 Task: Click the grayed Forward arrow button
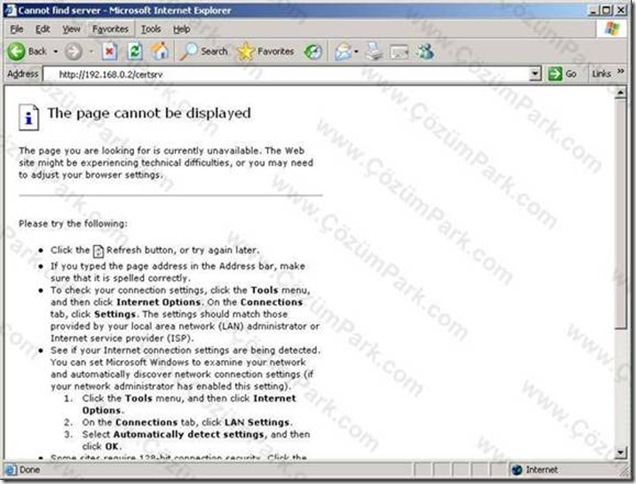[x=73, y=52]
